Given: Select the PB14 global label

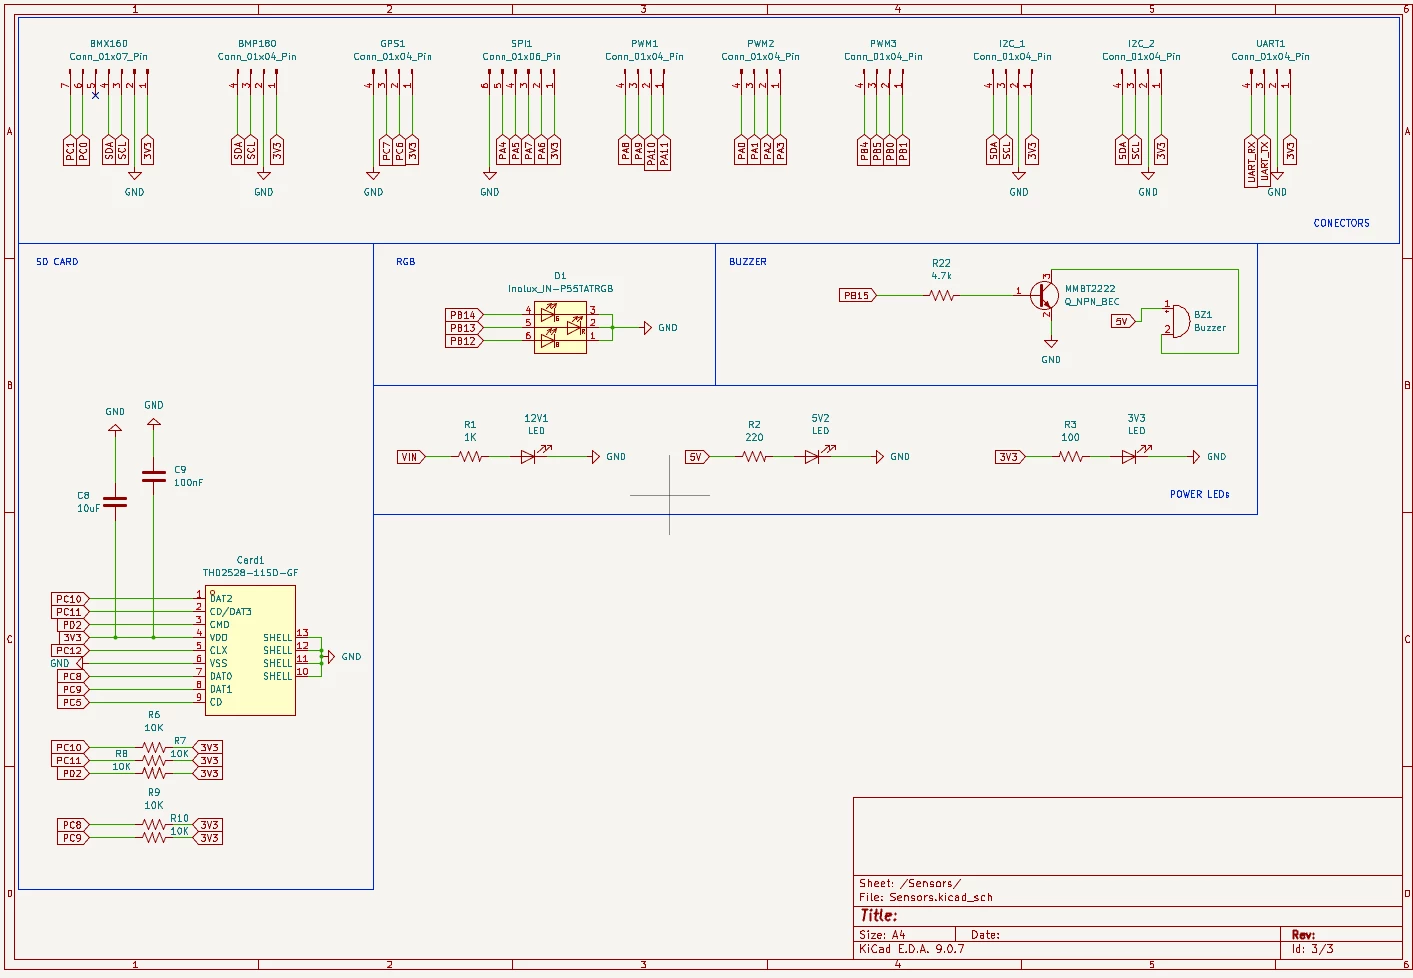Looking at the screenshot, I should pyautogui.click(x=464, y=315).
